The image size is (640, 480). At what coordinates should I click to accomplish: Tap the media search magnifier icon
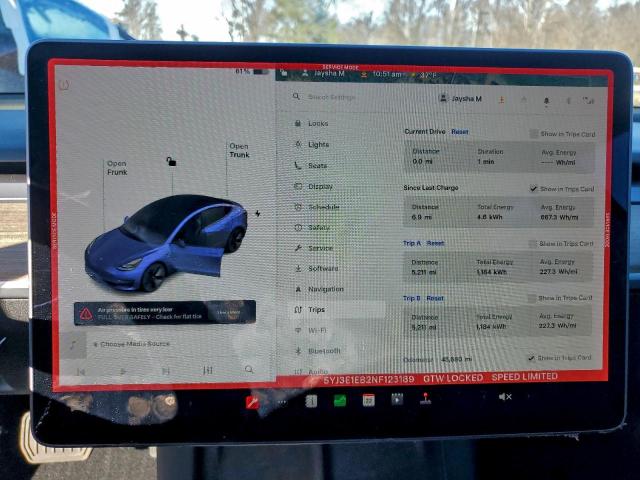tap(249, 369)
